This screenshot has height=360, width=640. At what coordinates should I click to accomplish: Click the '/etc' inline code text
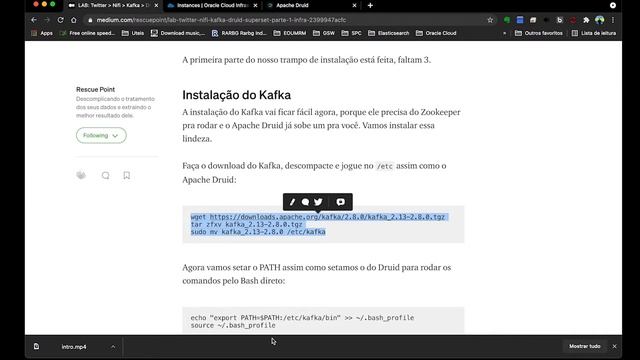coord(384,166)
